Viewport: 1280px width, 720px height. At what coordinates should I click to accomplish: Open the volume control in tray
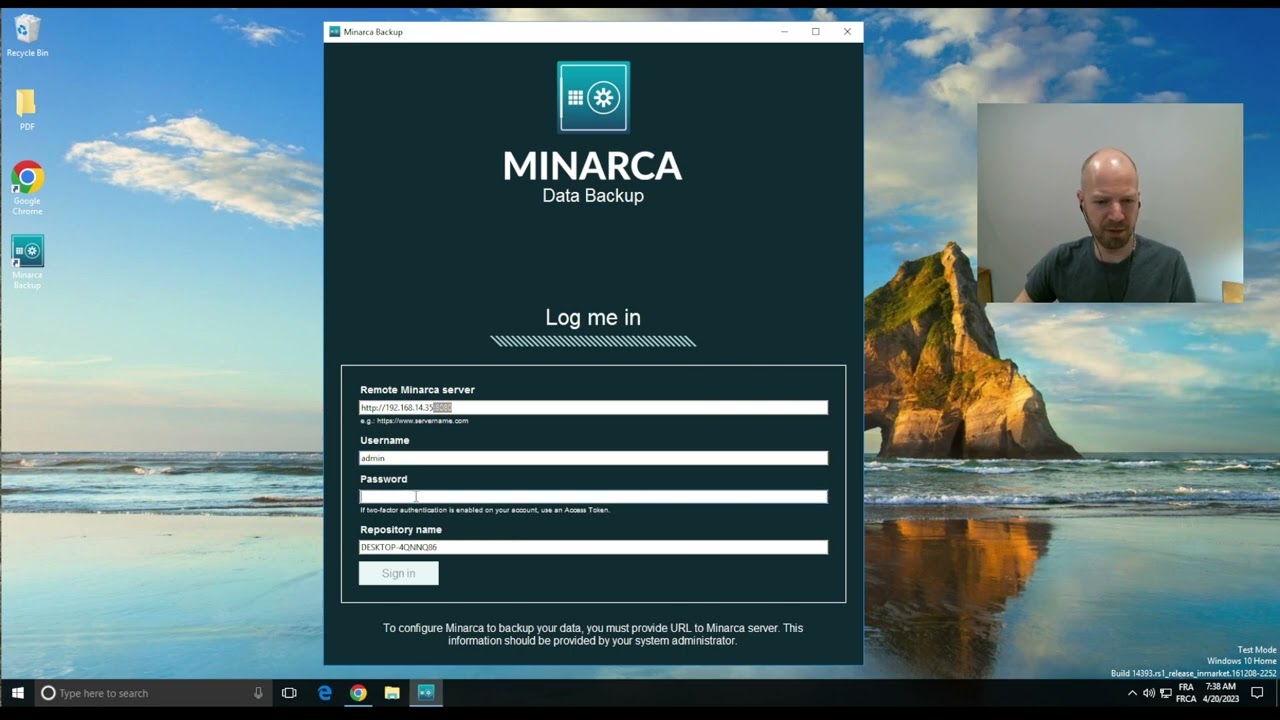click(1148, 693)
